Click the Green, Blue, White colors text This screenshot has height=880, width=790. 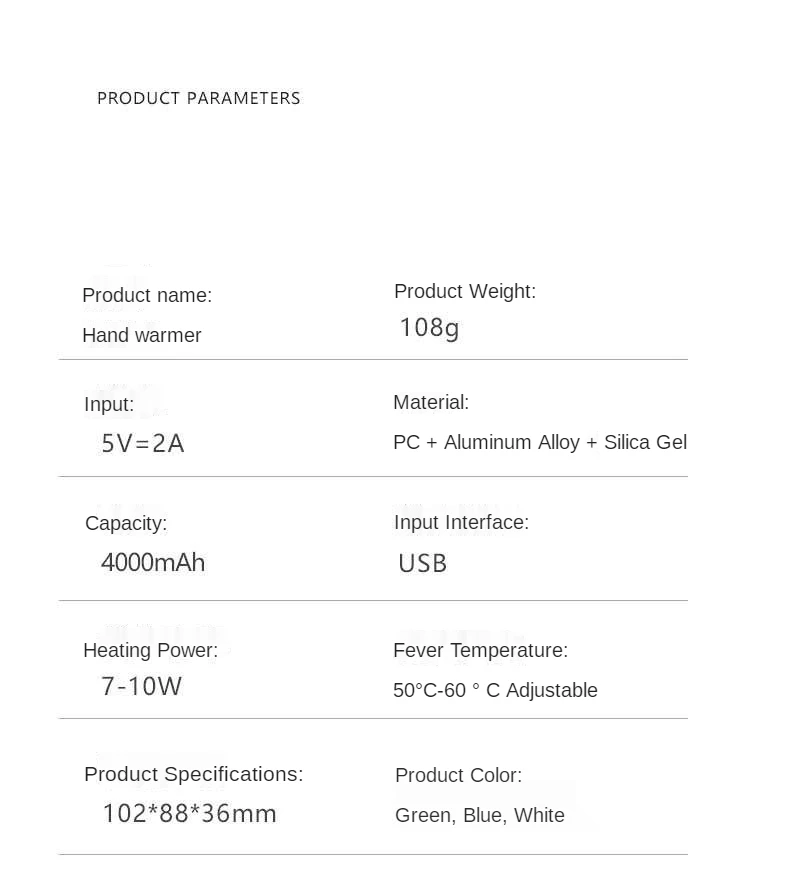click(480, 815)
